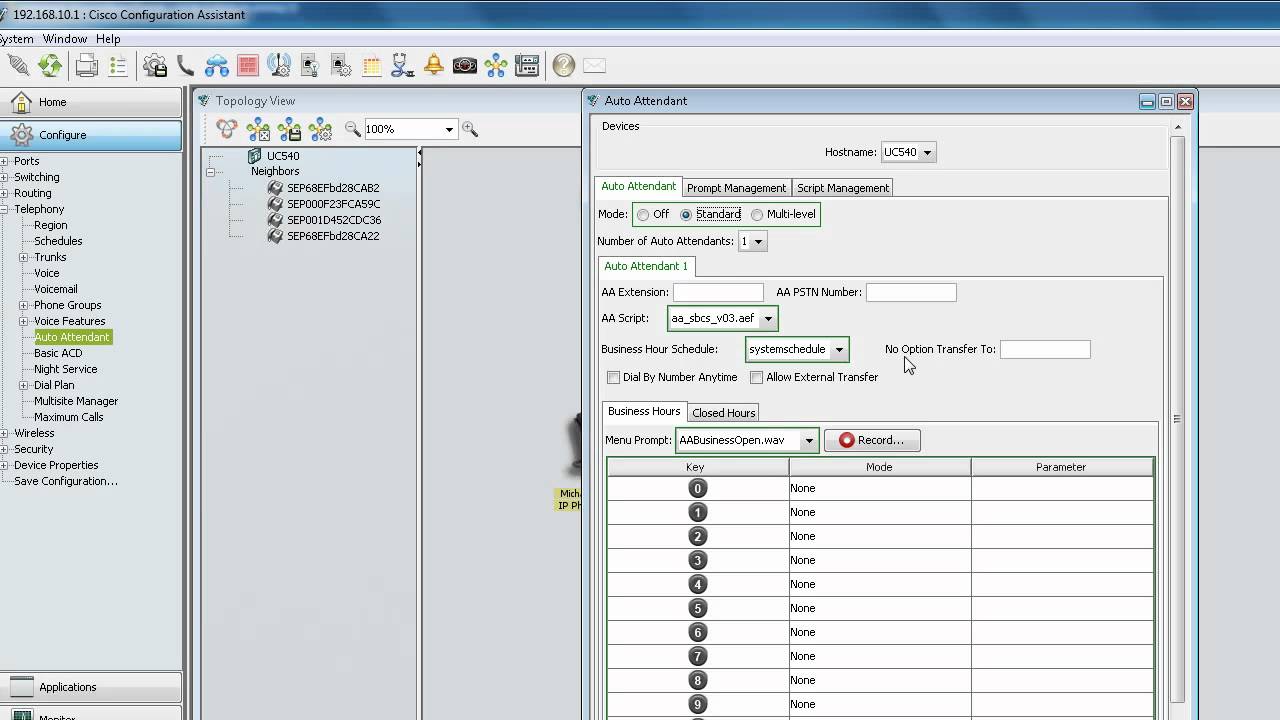Click the front panel device toolbar icon
The height and width of the screenshot is (720, 1280).
click(527, 66)
